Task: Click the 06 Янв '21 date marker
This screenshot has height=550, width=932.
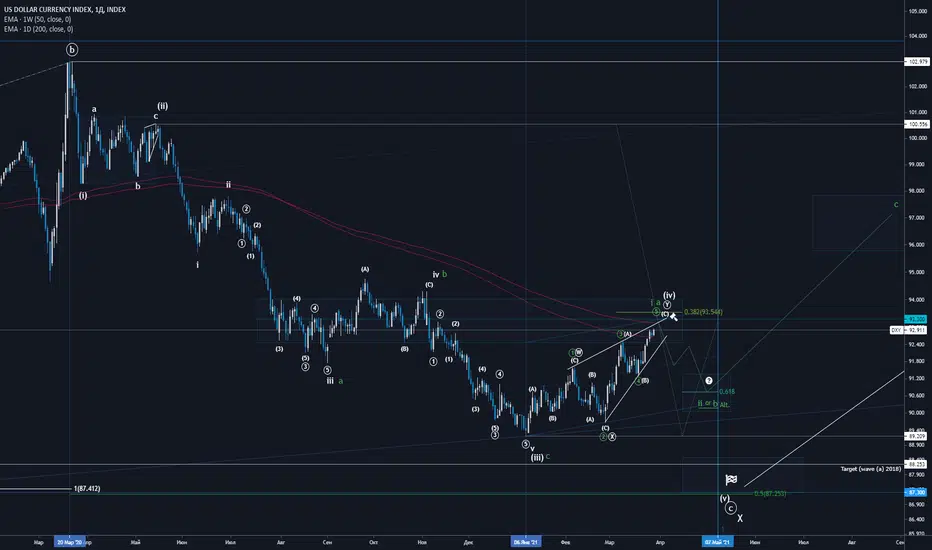Action: pyautogui.click(x=525, y=542)
